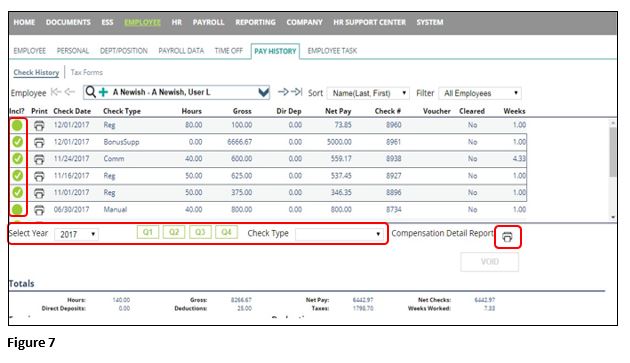Print the 12/01/2017 Reg check
The image size is (630, 363).
tap(39, 126)
